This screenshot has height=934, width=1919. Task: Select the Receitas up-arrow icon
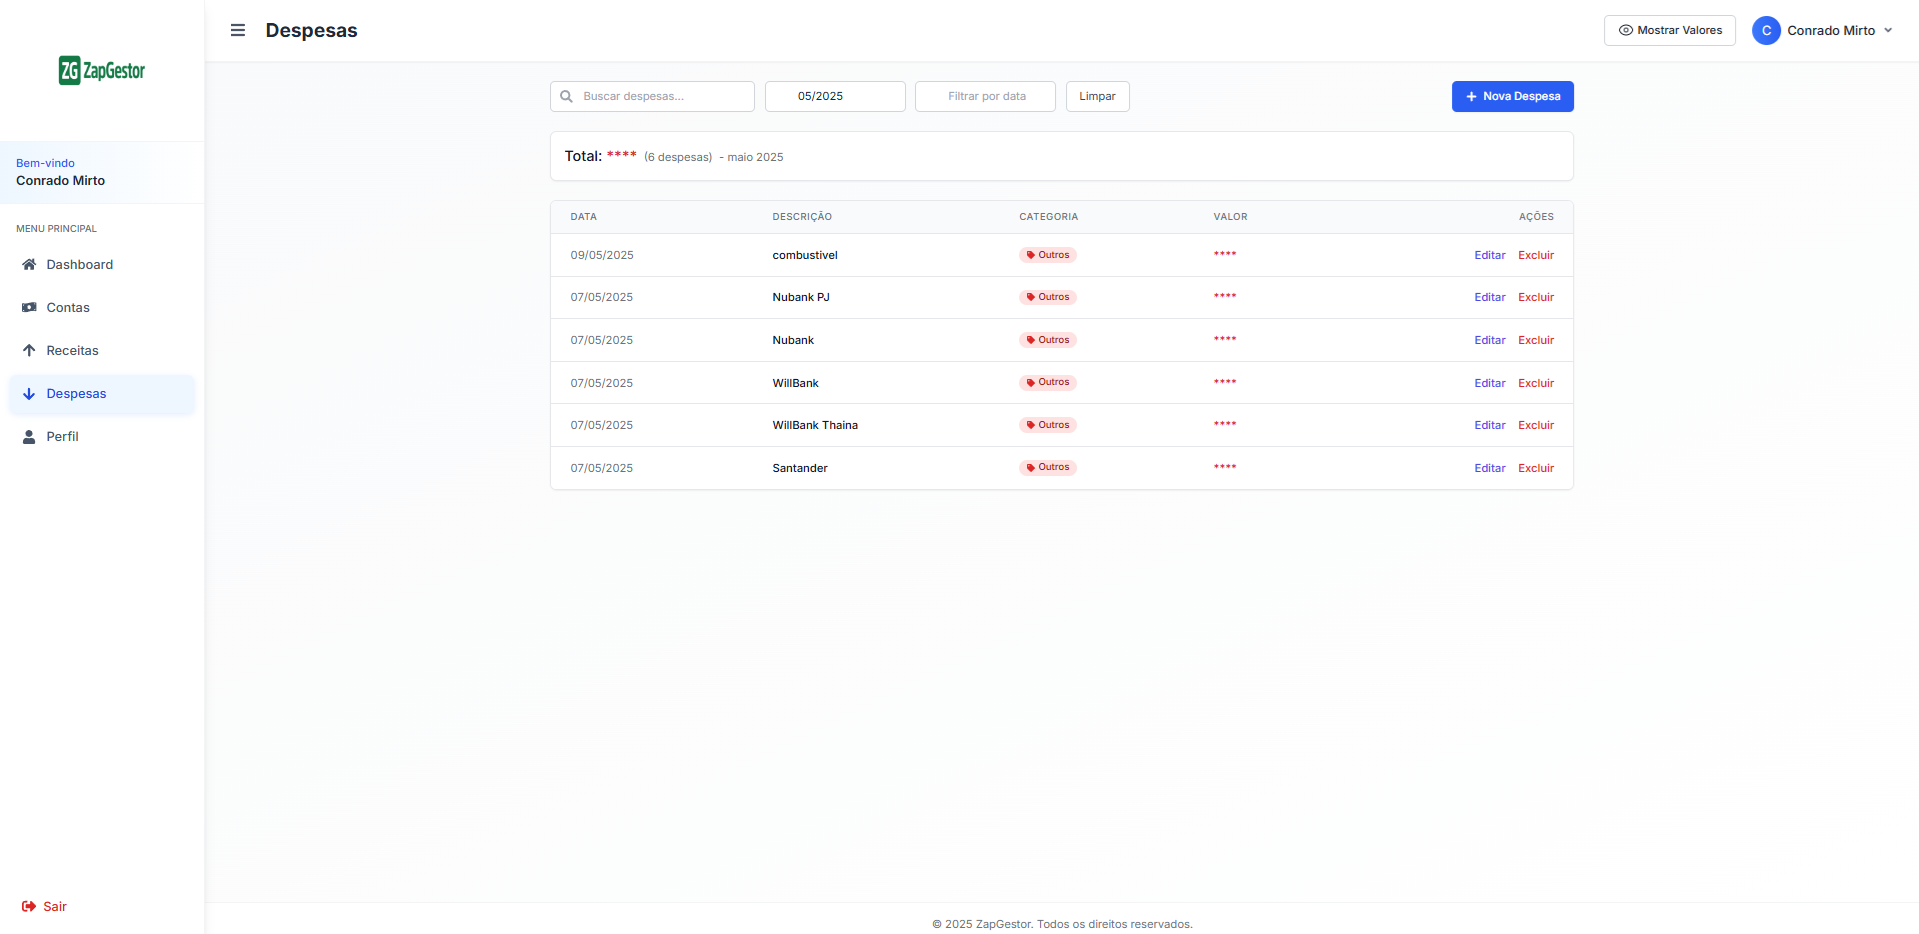coord(29,350)
